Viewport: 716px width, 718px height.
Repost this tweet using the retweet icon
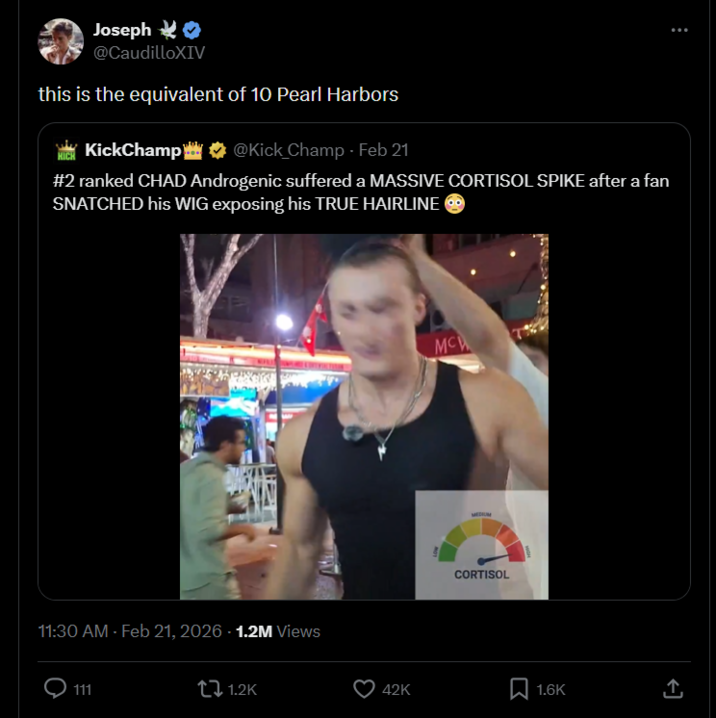(x=209, y=688)
